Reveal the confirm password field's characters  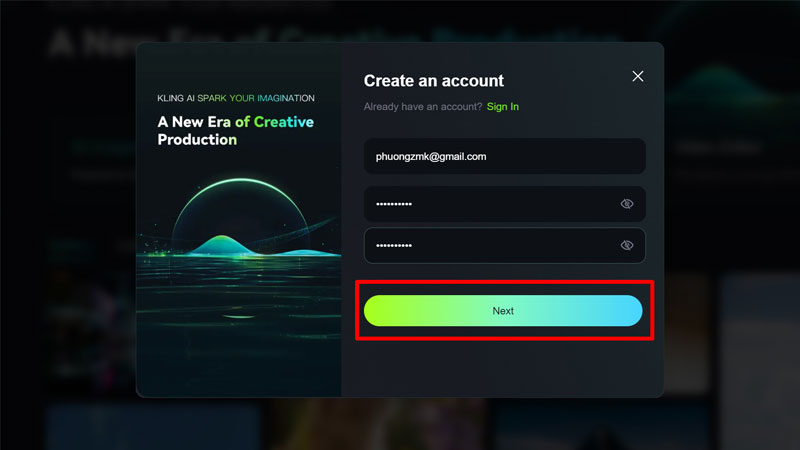627,245
